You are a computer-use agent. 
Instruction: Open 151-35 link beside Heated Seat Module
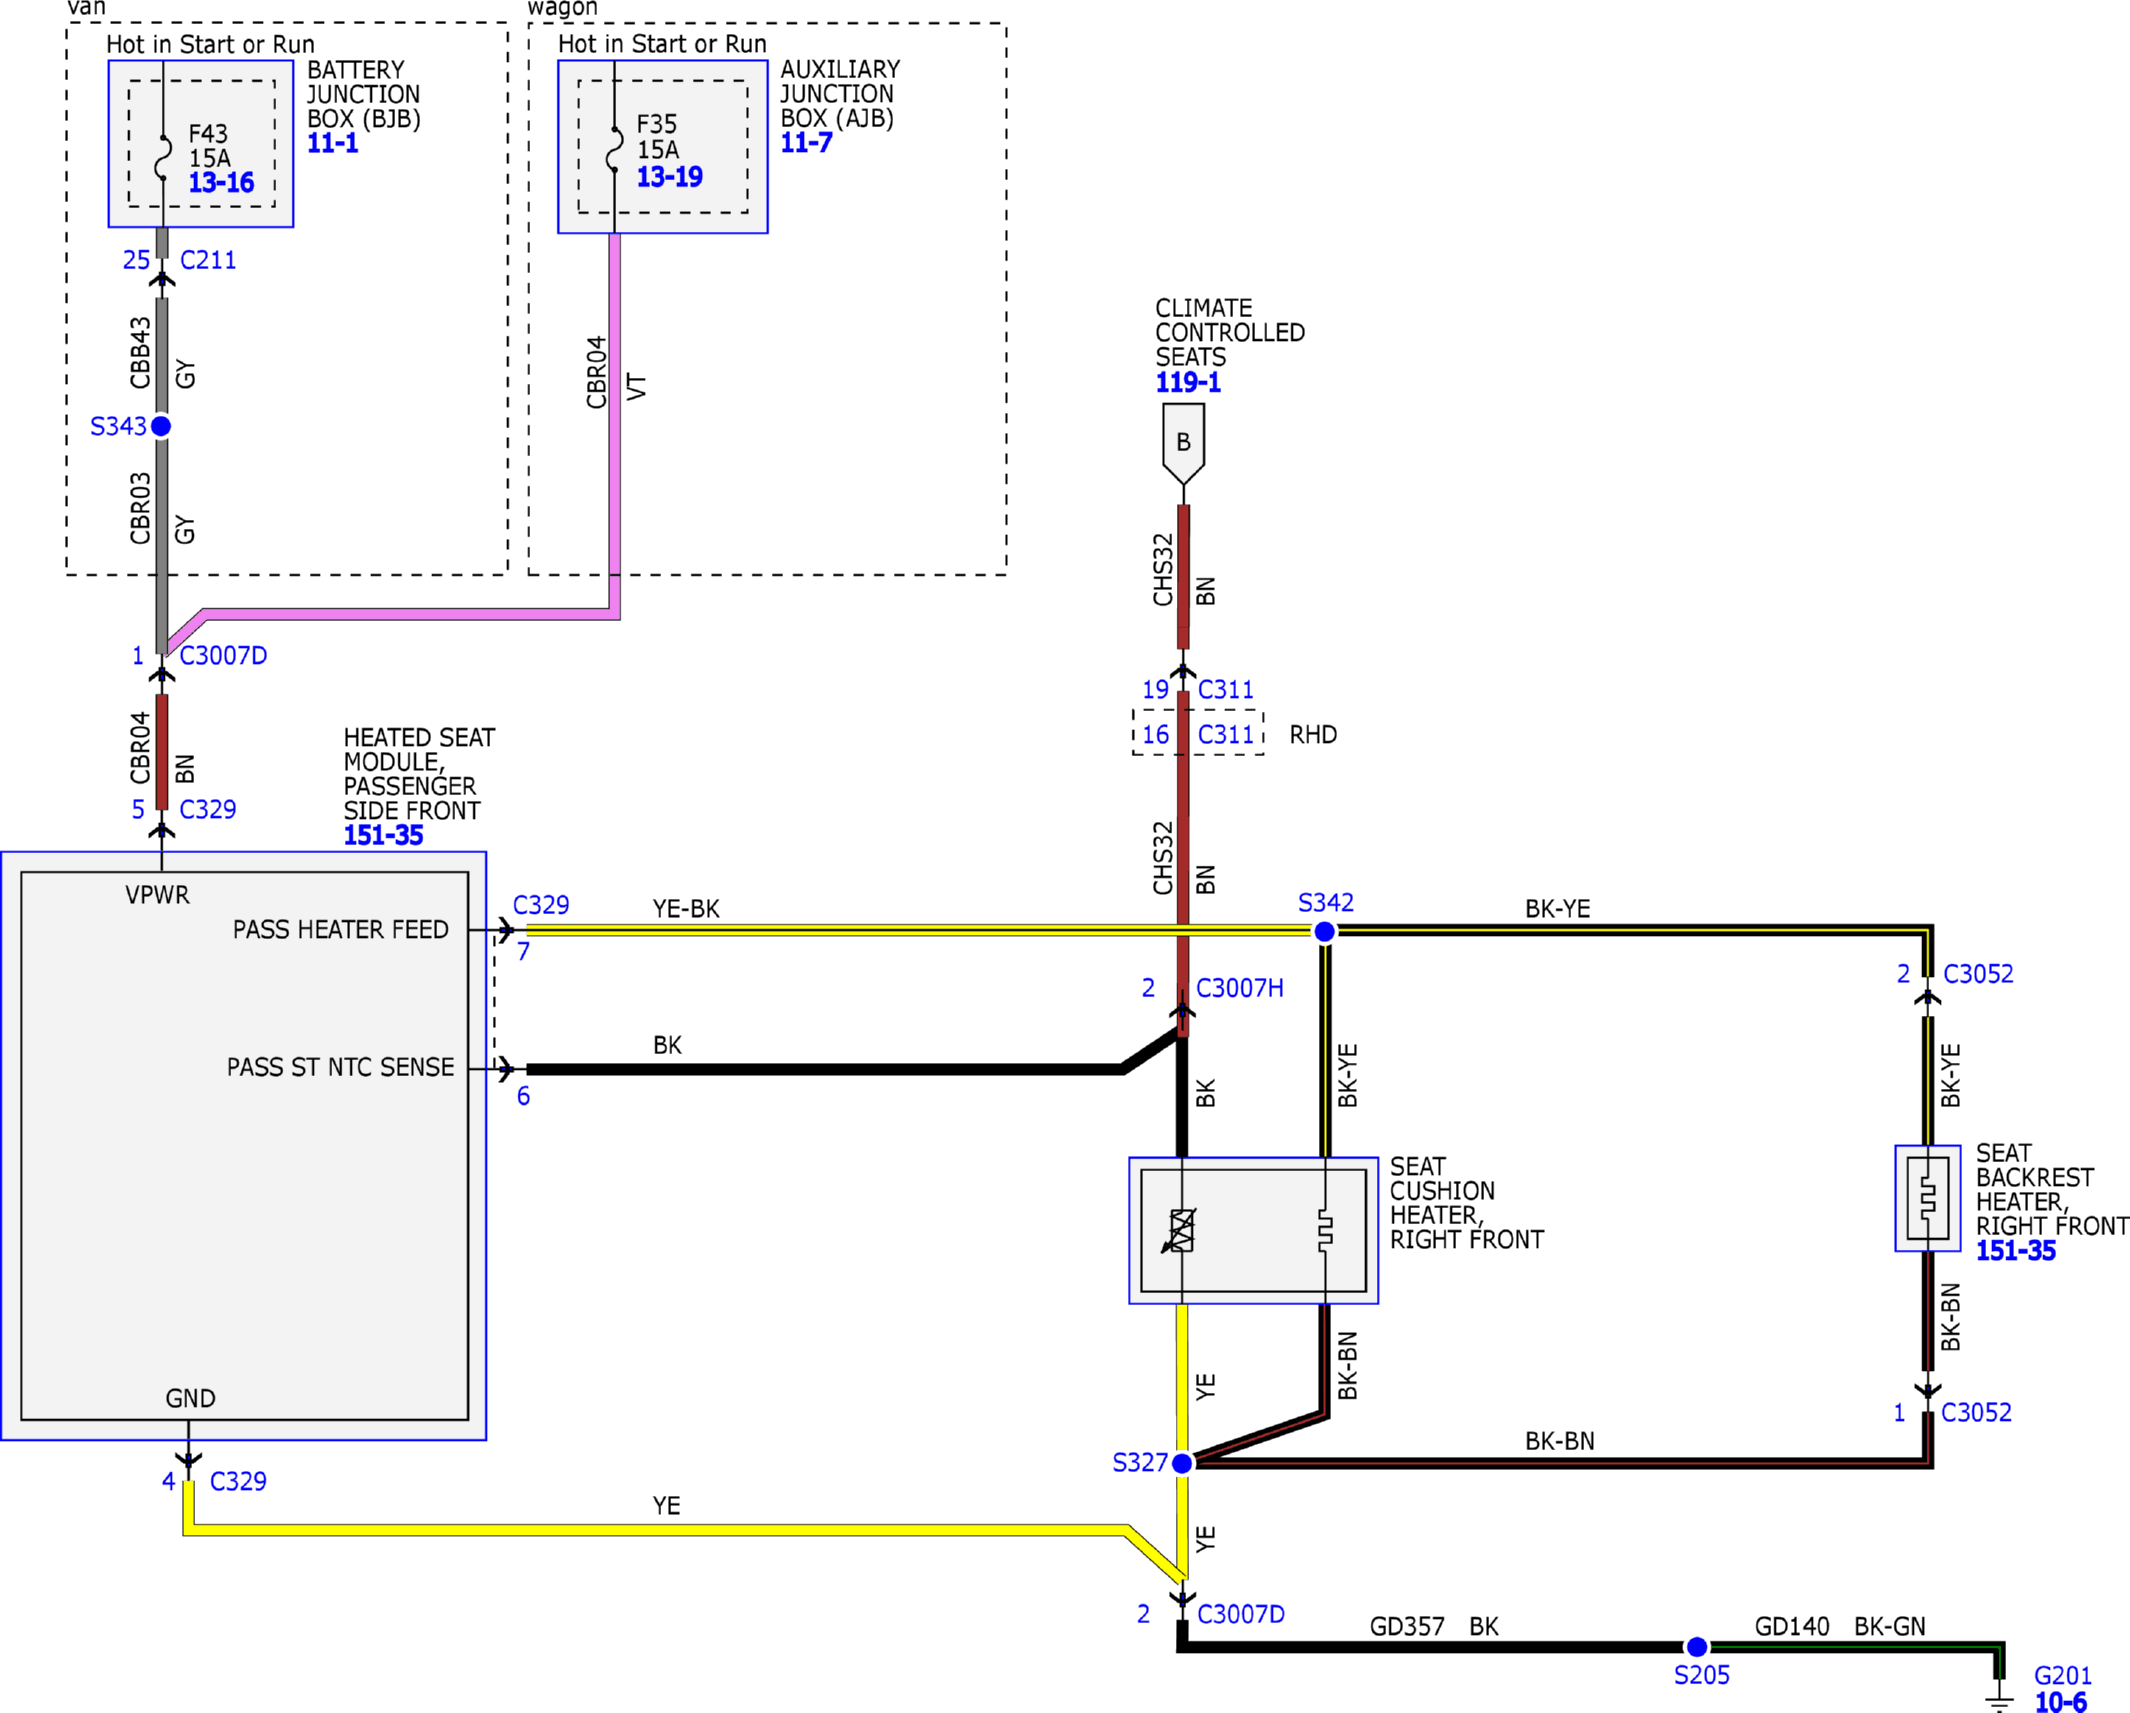tap(383, 835)
